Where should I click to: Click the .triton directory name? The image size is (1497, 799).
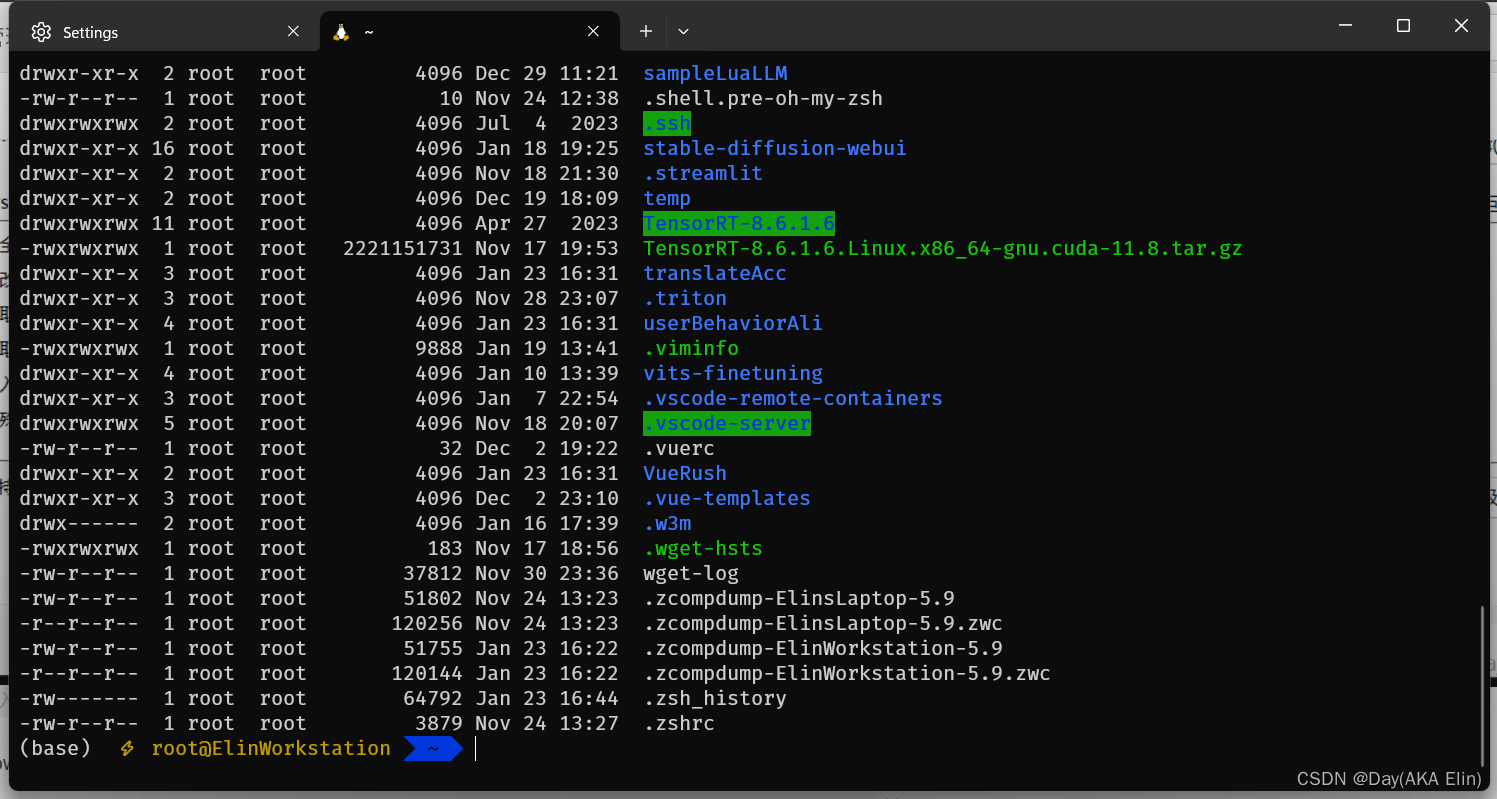point(685,299)
